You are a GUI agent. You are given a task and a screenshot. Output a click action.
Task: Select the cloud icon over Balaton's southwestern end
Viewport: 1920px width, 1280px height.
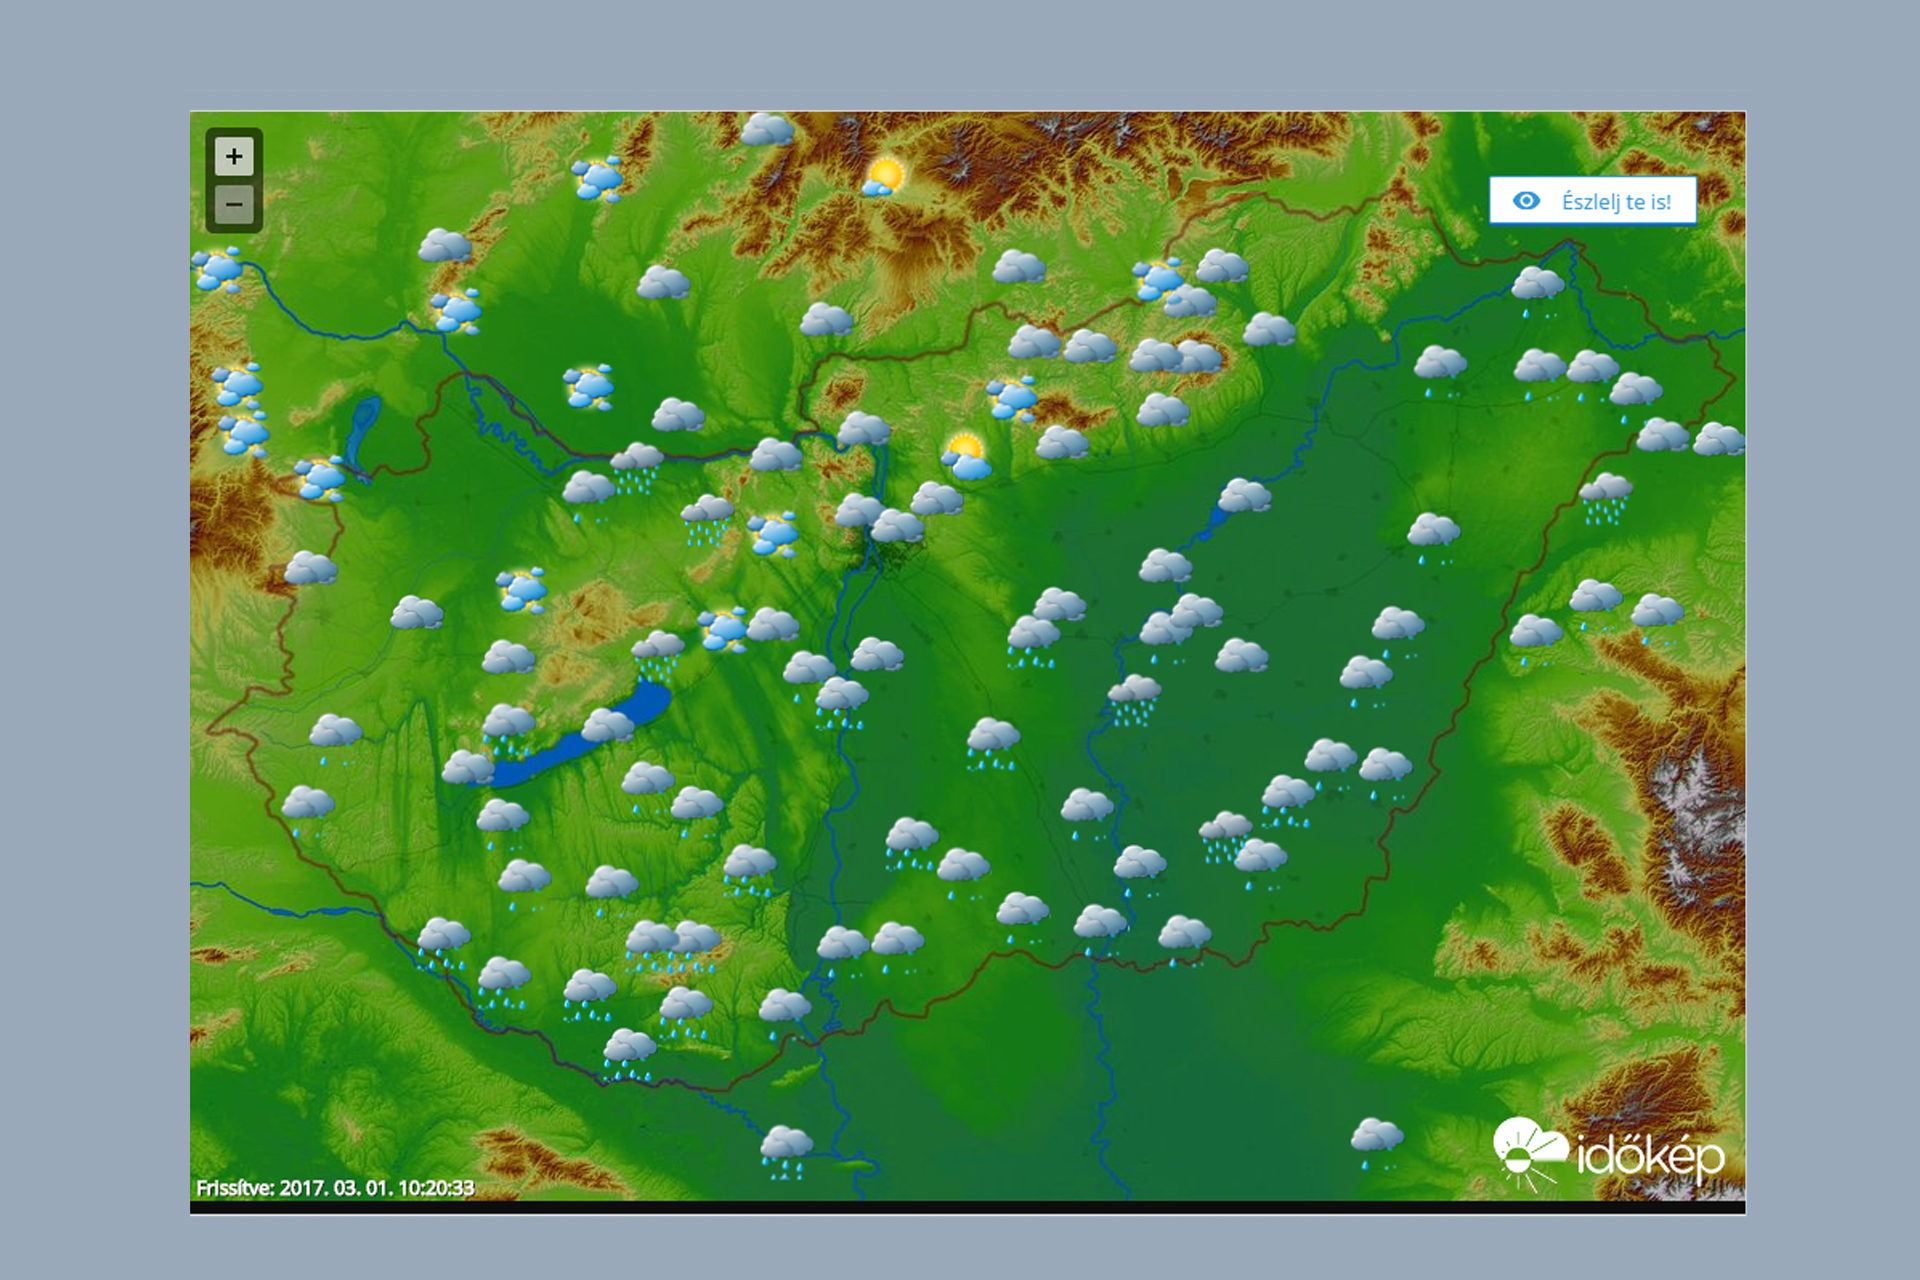click(468, 768)
